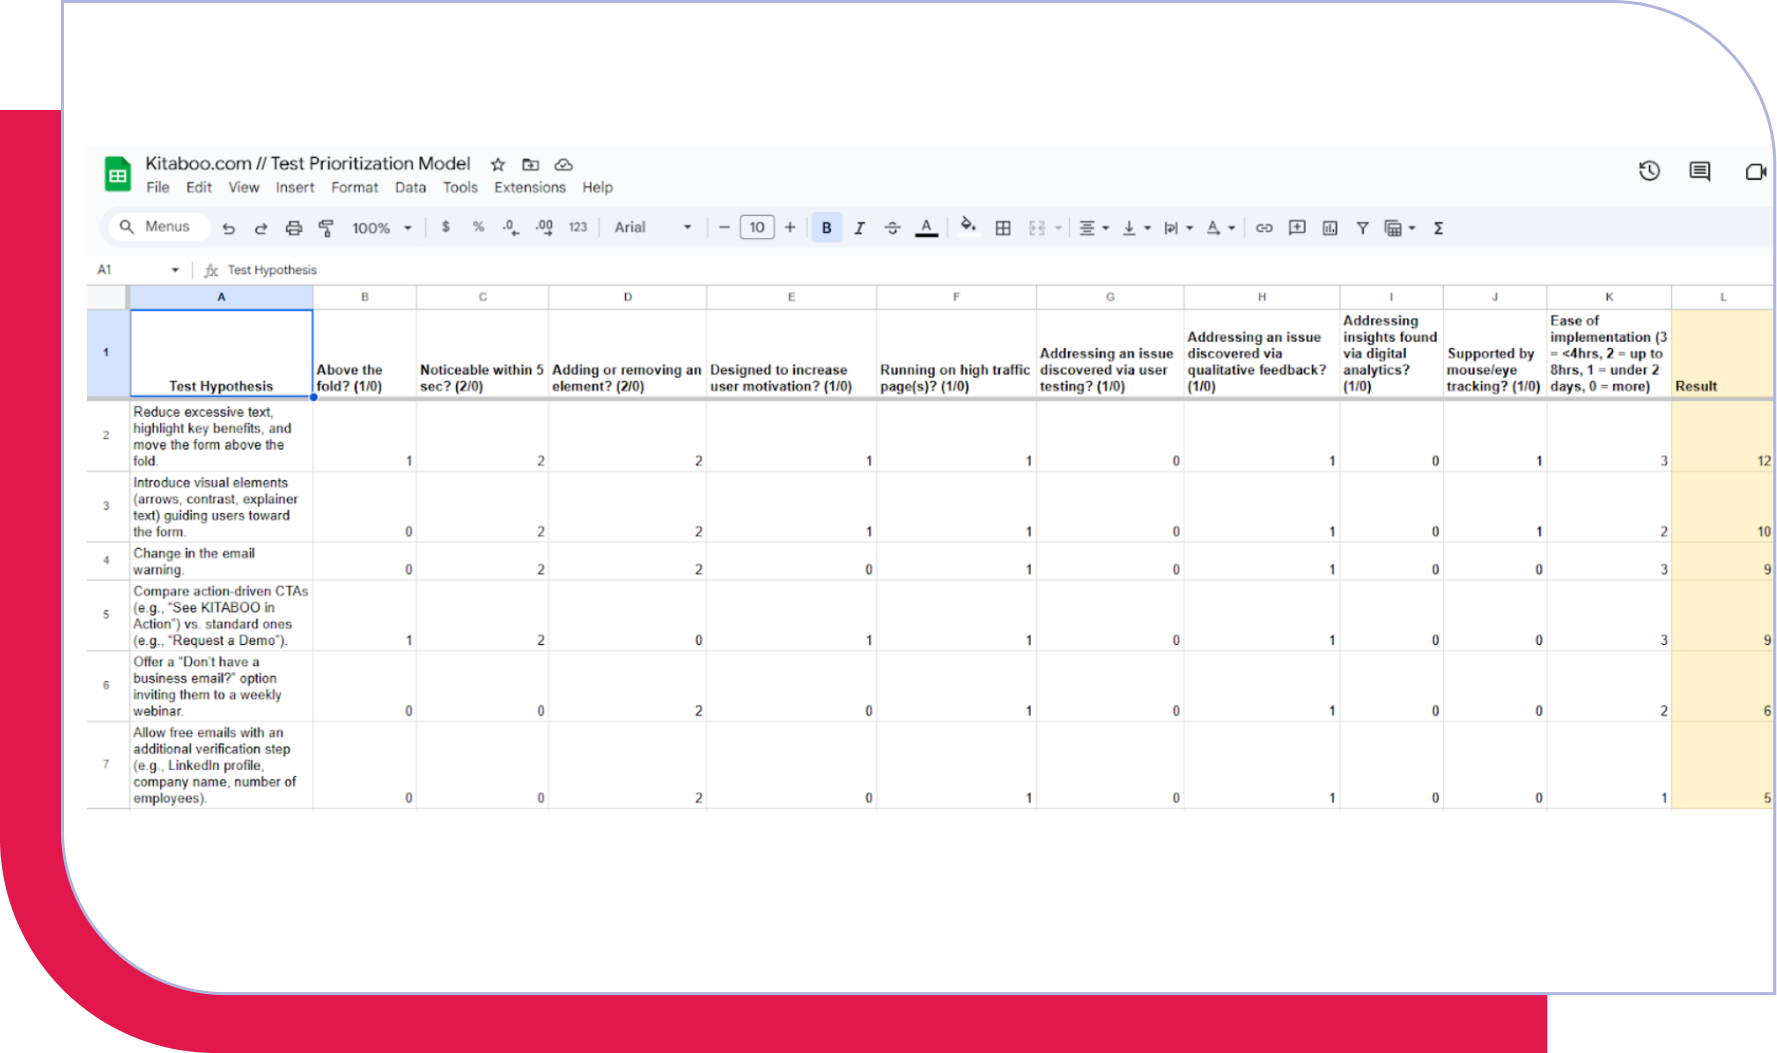Format as currency with dollar icon
The image size is (1777, 1053).
click(445, 227)
